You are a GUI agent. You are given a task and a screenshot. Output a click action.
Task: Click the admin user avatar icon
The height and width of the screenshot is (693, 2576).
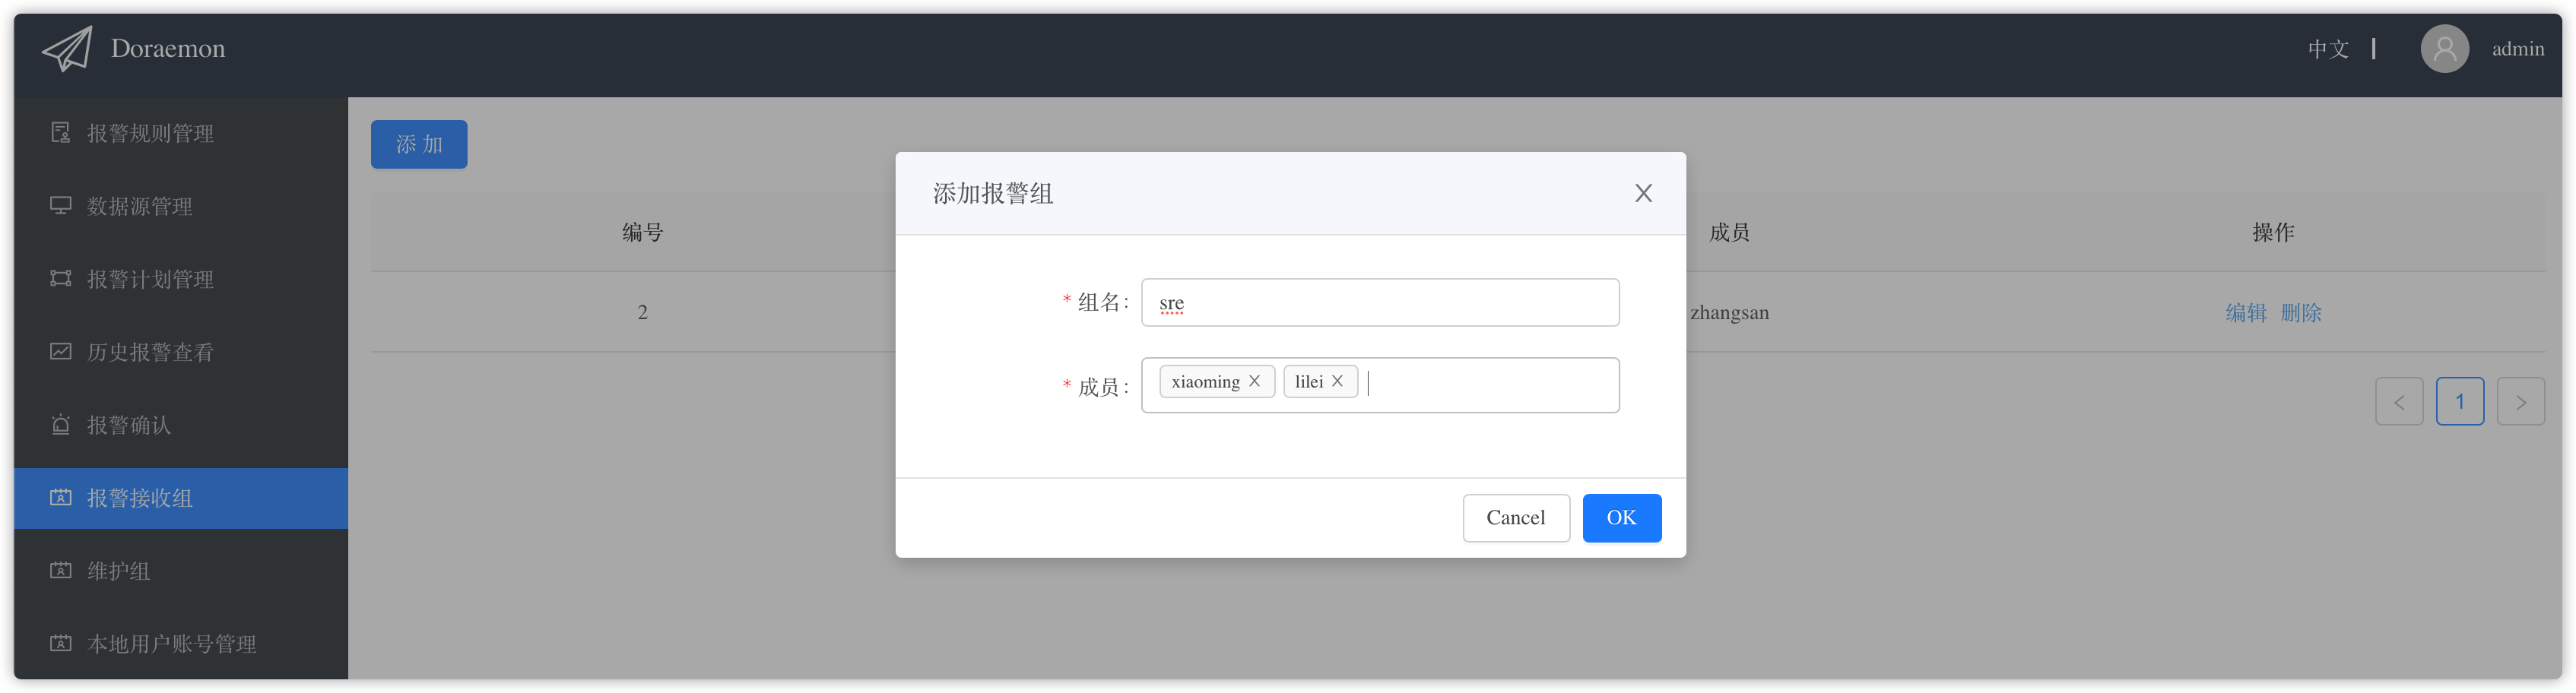(x=2444, y=48)
